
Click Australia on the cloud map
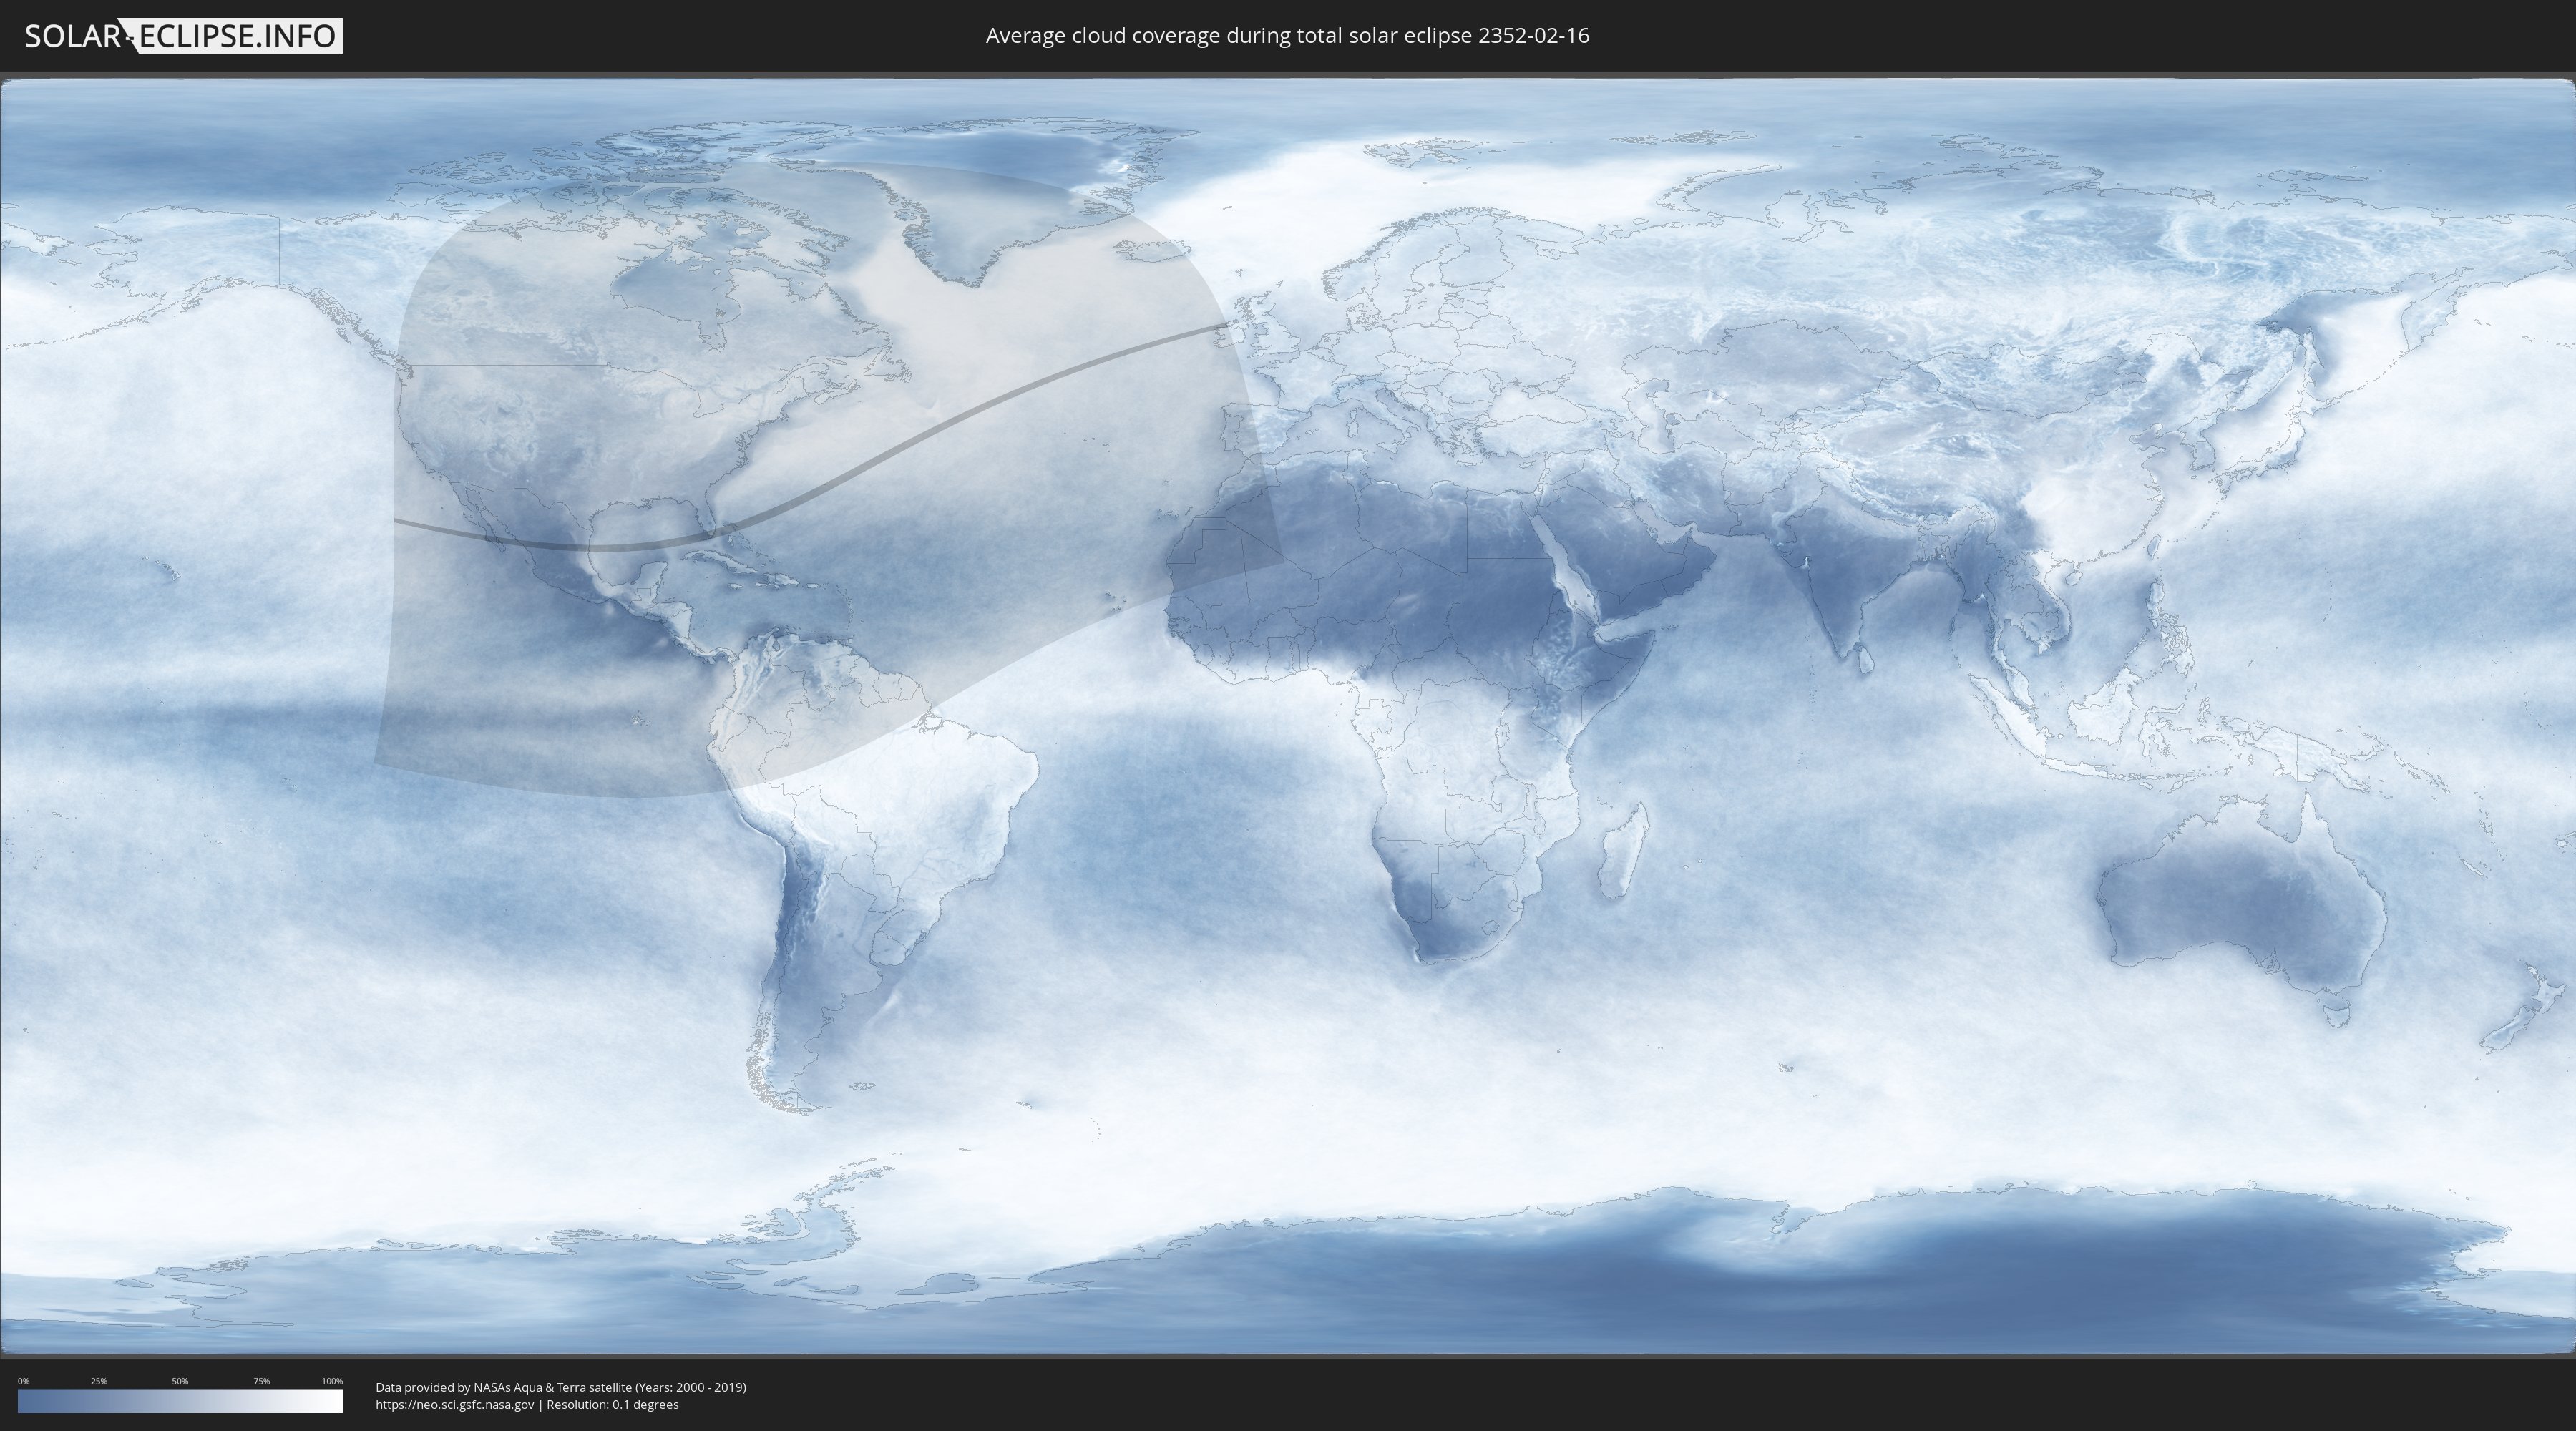(x=2240, y=900)
